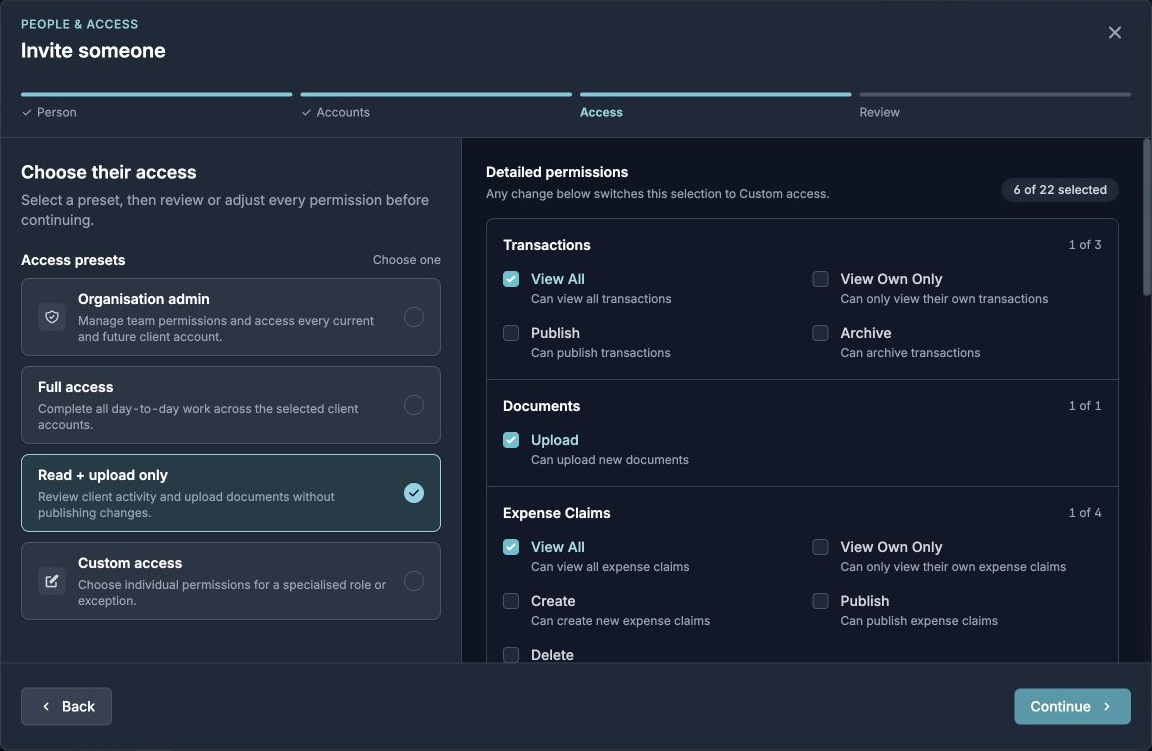Enable Transactions Archive checkbox
This screenshot has height=751, width=1152.
tap(820, 333)
